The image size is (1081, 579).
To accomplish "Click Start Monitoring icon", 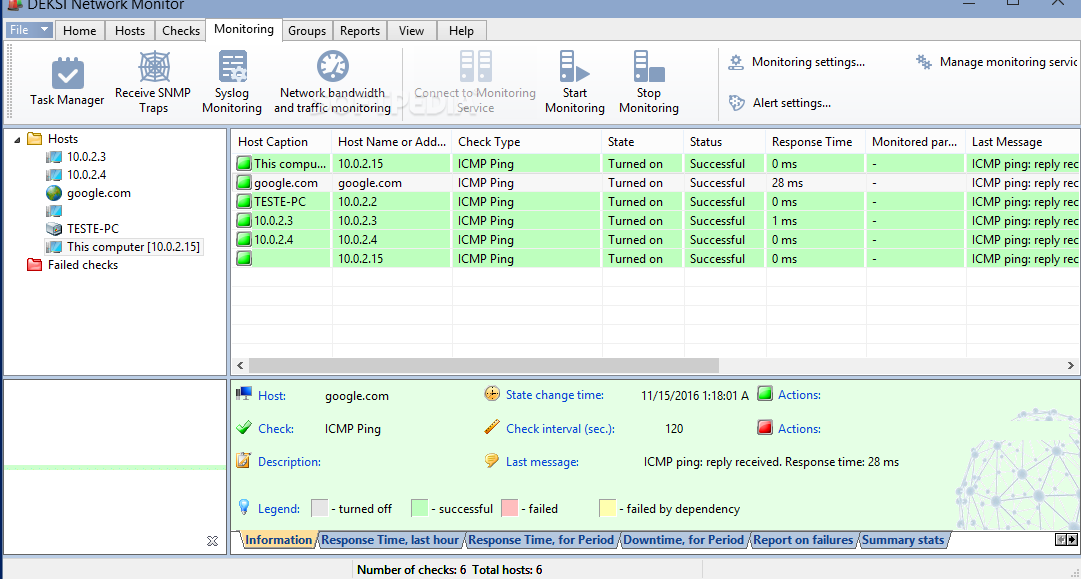I will point(574,67).
